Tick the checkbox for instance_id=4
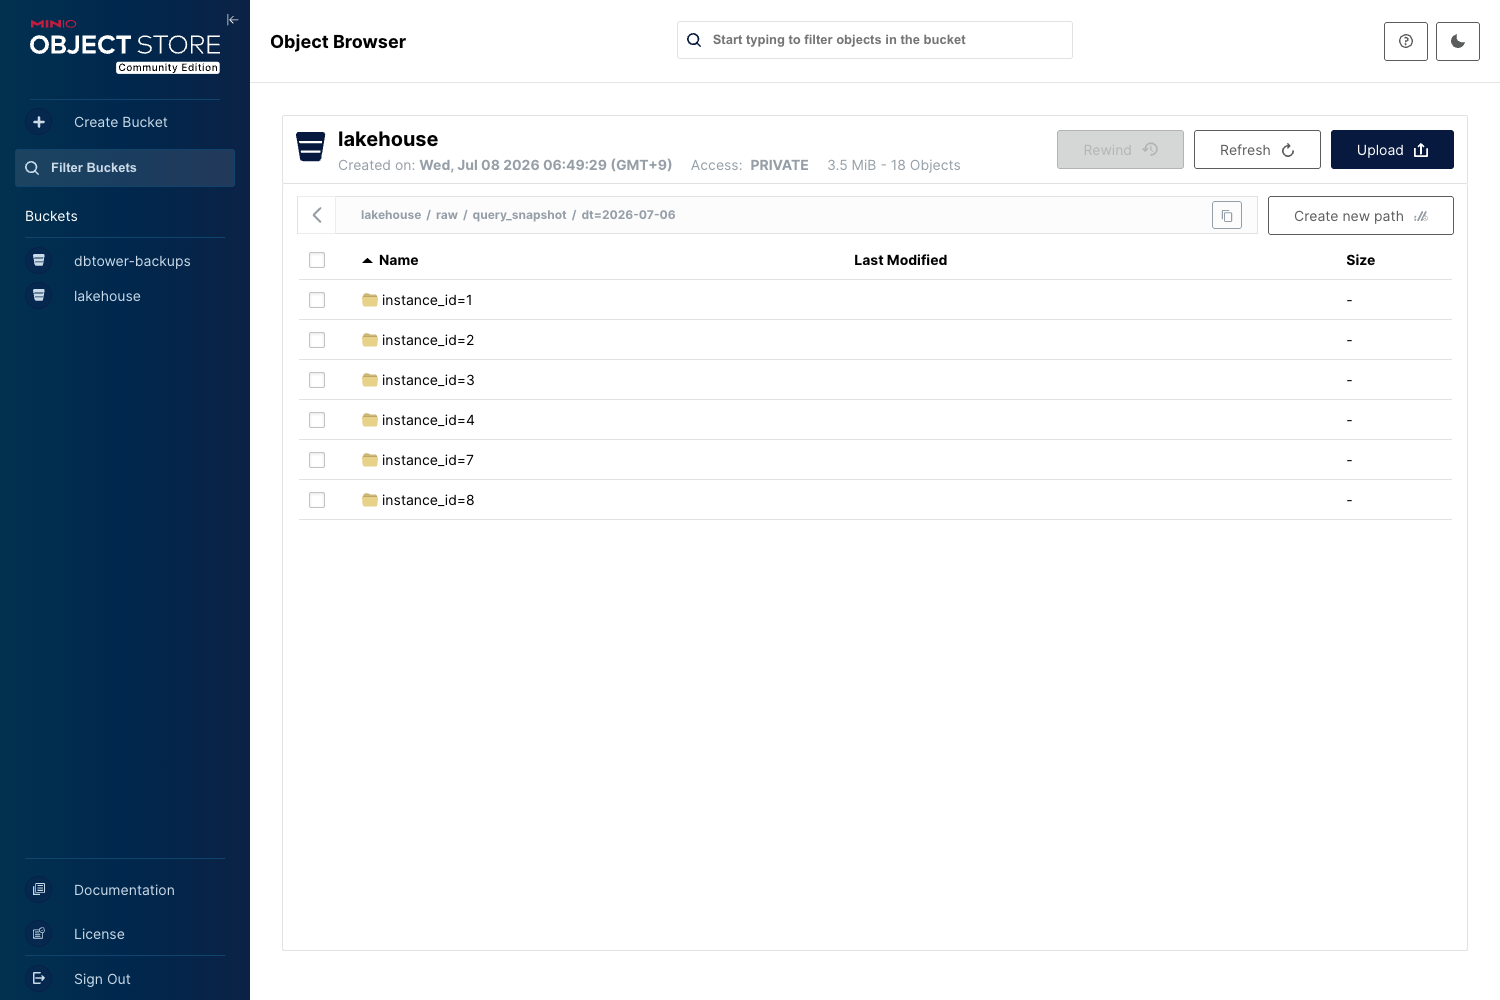 (x=317, y=420)
